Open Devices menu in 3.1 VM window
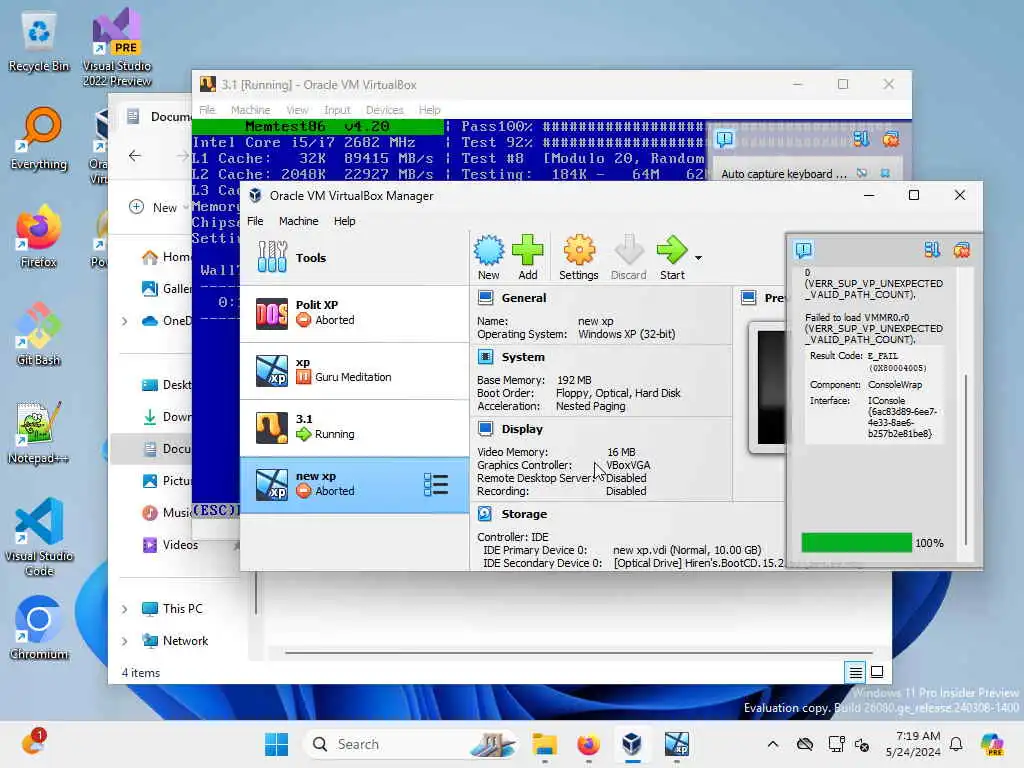The width and height of the screenshot is (1024, 768). (x=385, y=110)
